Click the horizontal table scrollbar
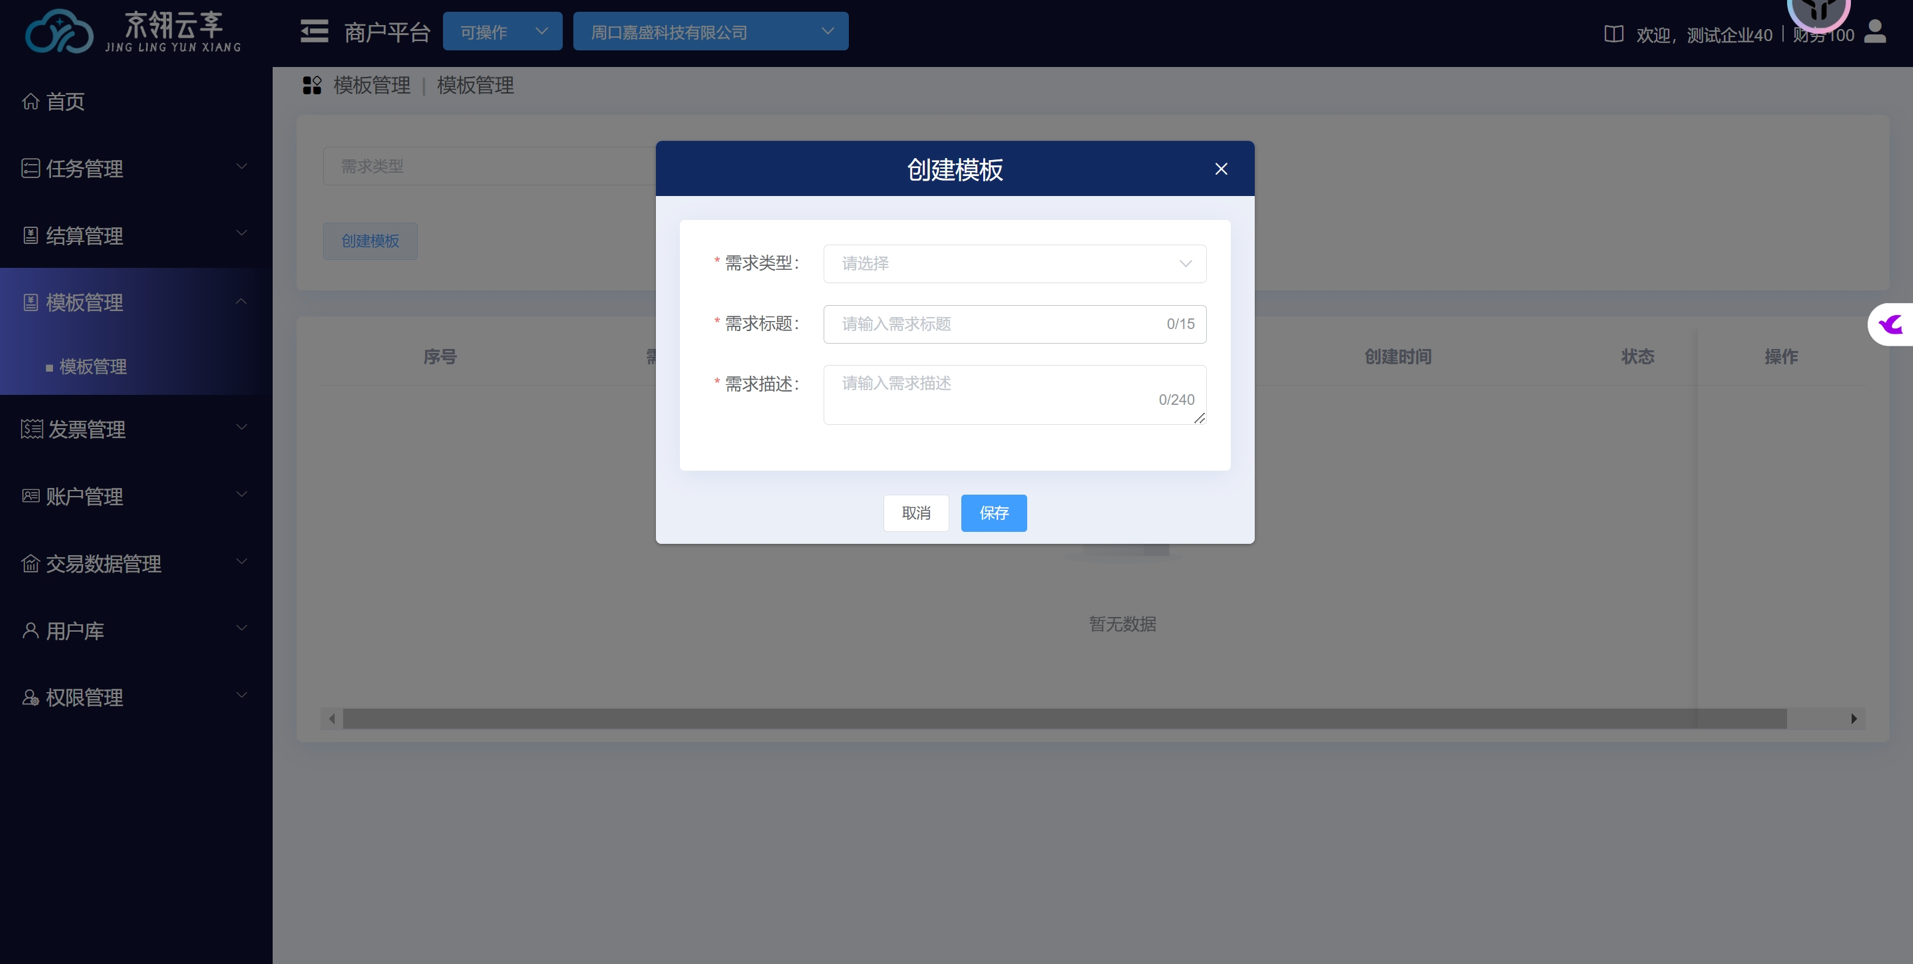The image size is (1914, 964). [1064, 719]
